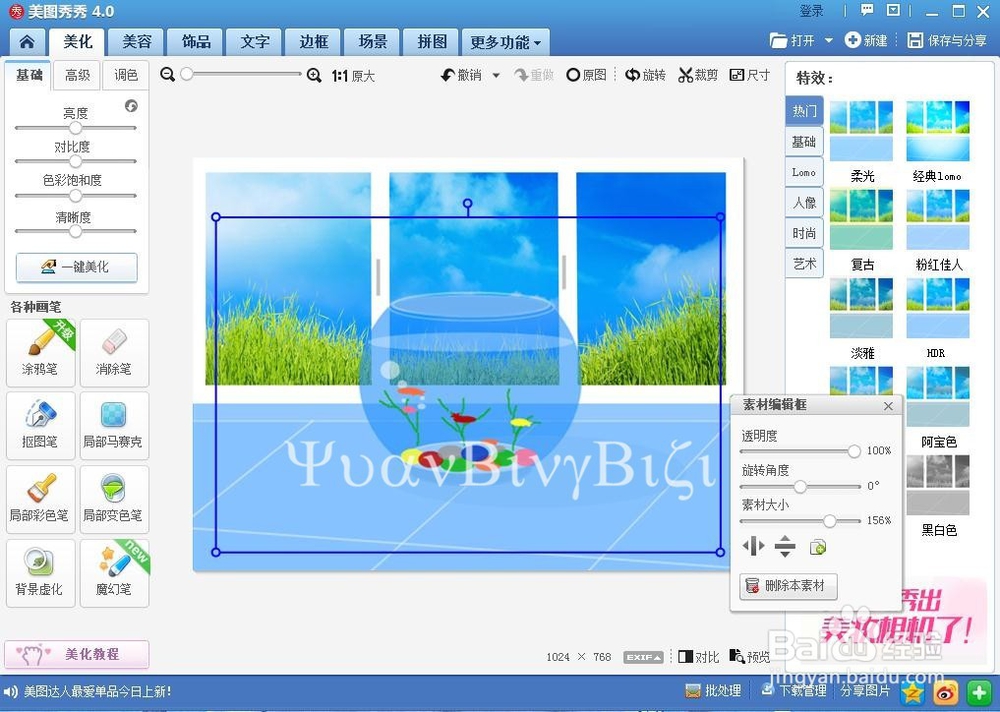Share to Weibo via status bar icon

[945, 692]
